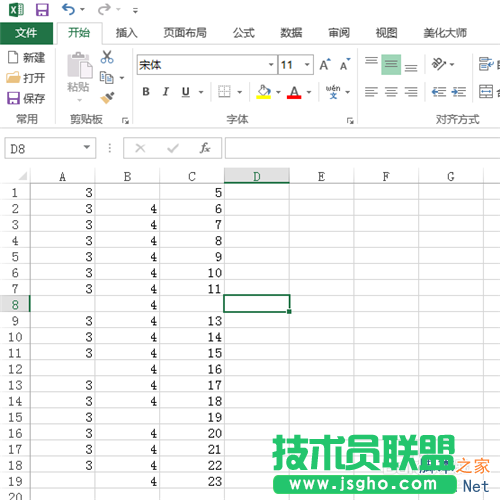Open the Font Color dropdown arrow
500x500 pixels.
click(309, 92)
